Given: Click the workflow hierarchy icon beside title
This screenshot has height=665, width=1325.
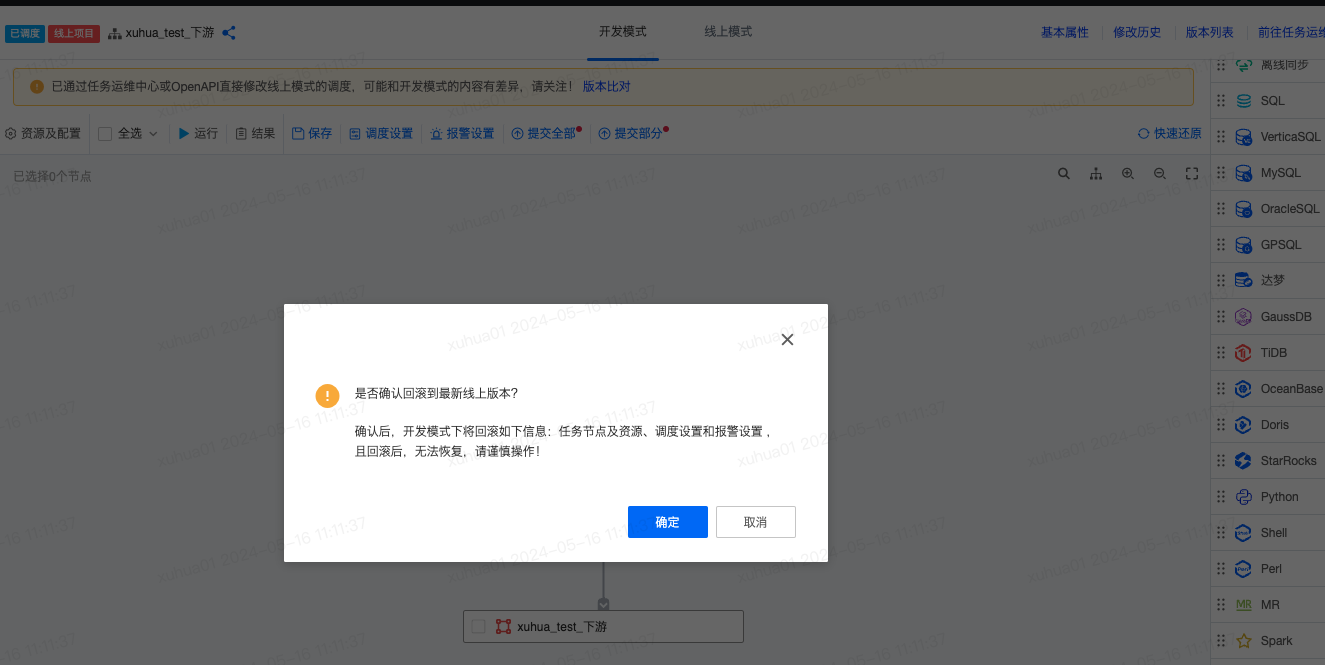Looking at the screenshot, I should pyautogui.click(x=114, y=34).
